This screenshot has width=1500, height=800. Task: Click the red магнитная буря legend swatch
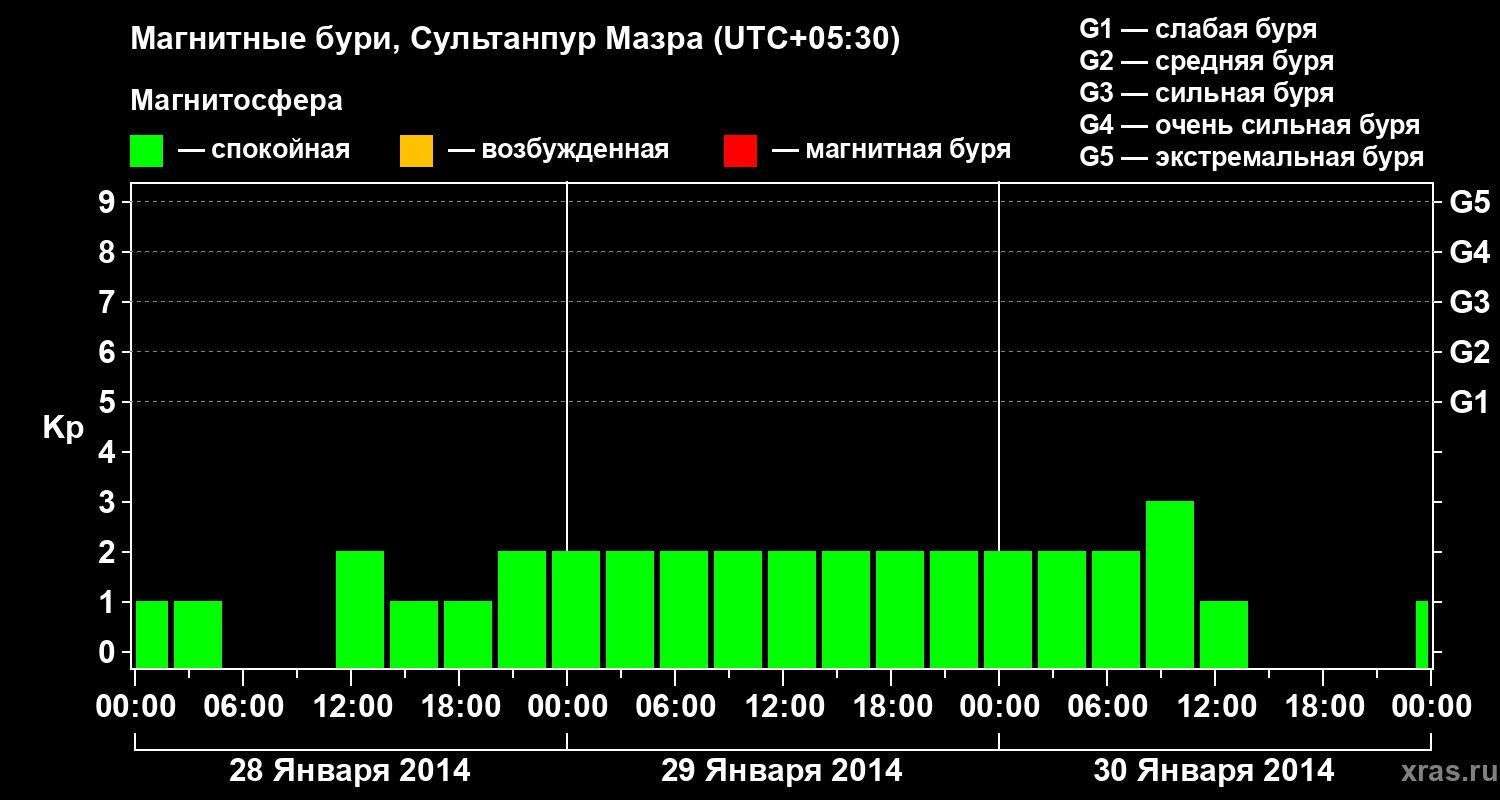tap(740, 151)
